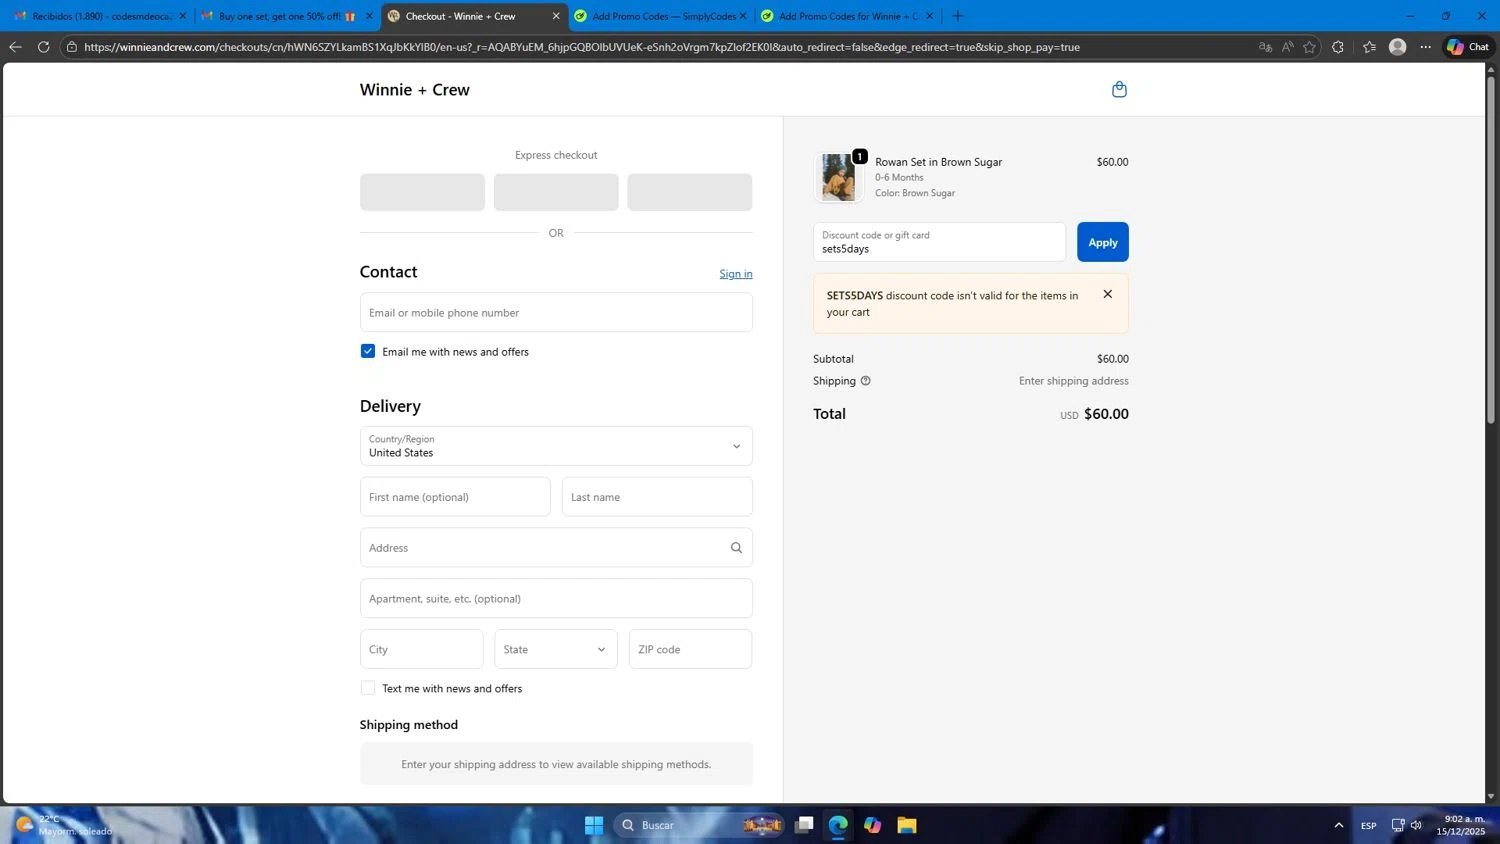Click the Rowan Set product thumbnail

(838, 177)
